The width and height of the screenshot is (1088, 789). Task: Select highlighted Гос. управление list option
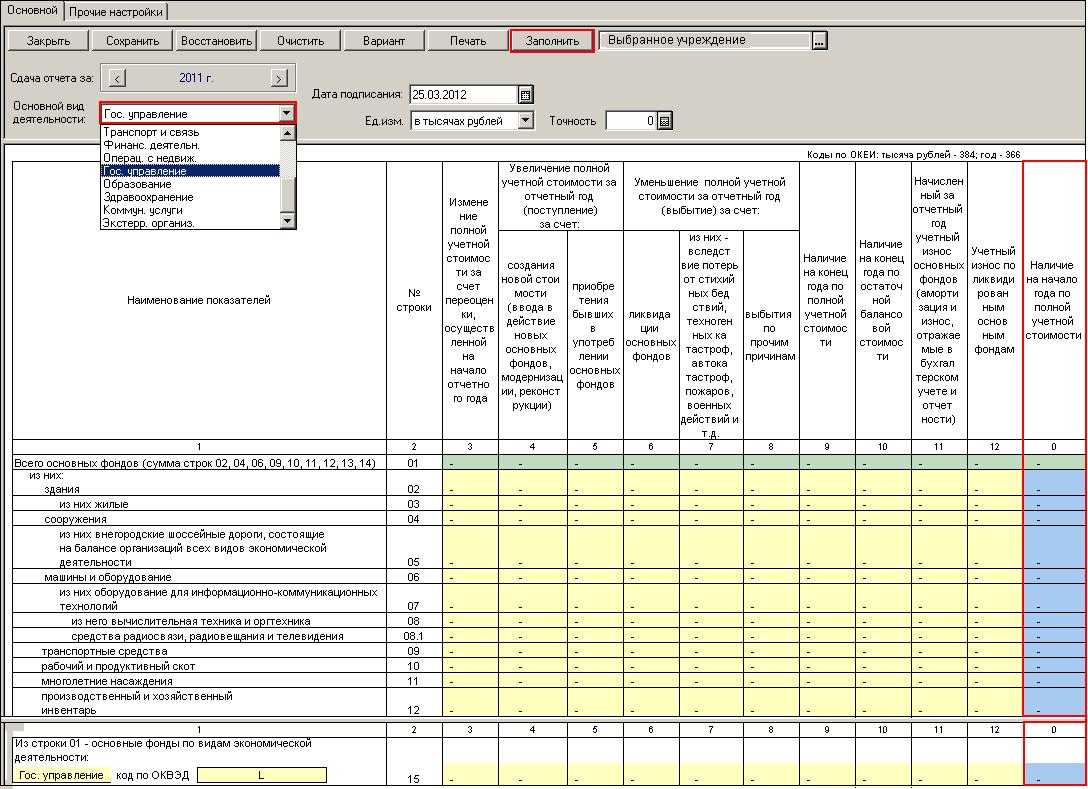click(191, 171)
